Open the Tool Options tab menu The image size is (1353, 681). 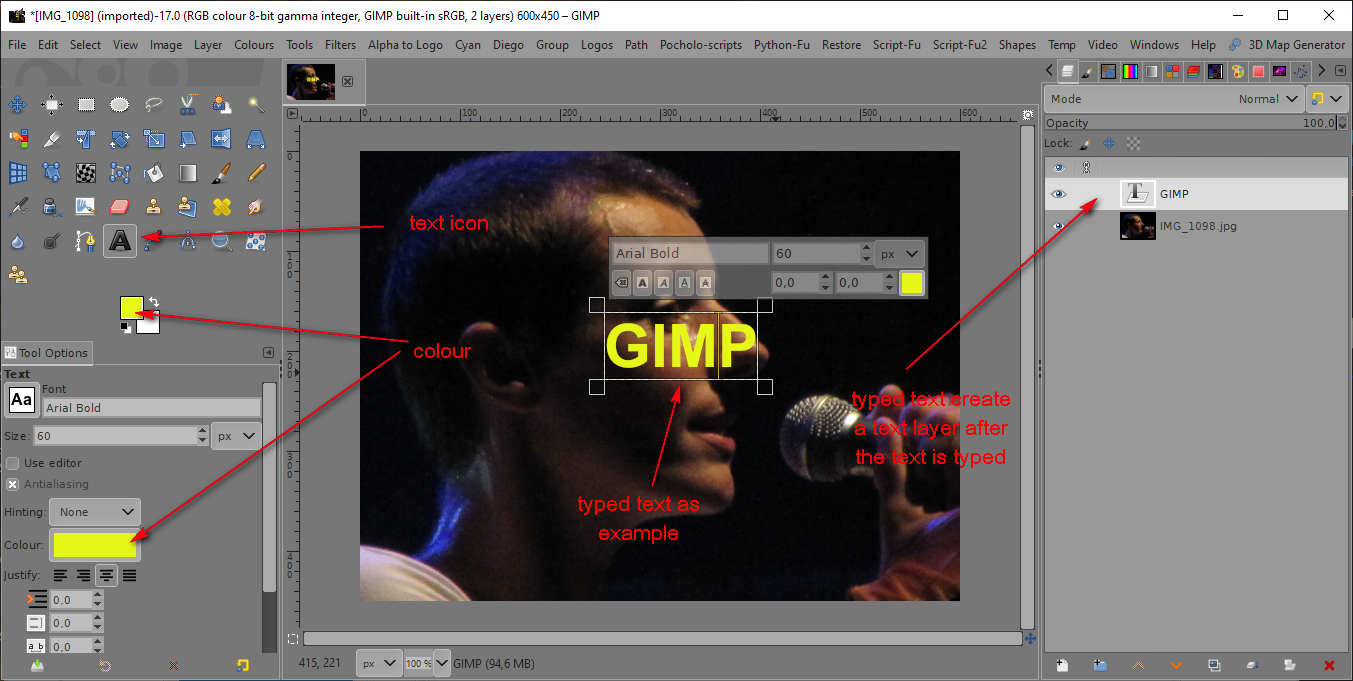pyautogui.click(x=268, y=352)
